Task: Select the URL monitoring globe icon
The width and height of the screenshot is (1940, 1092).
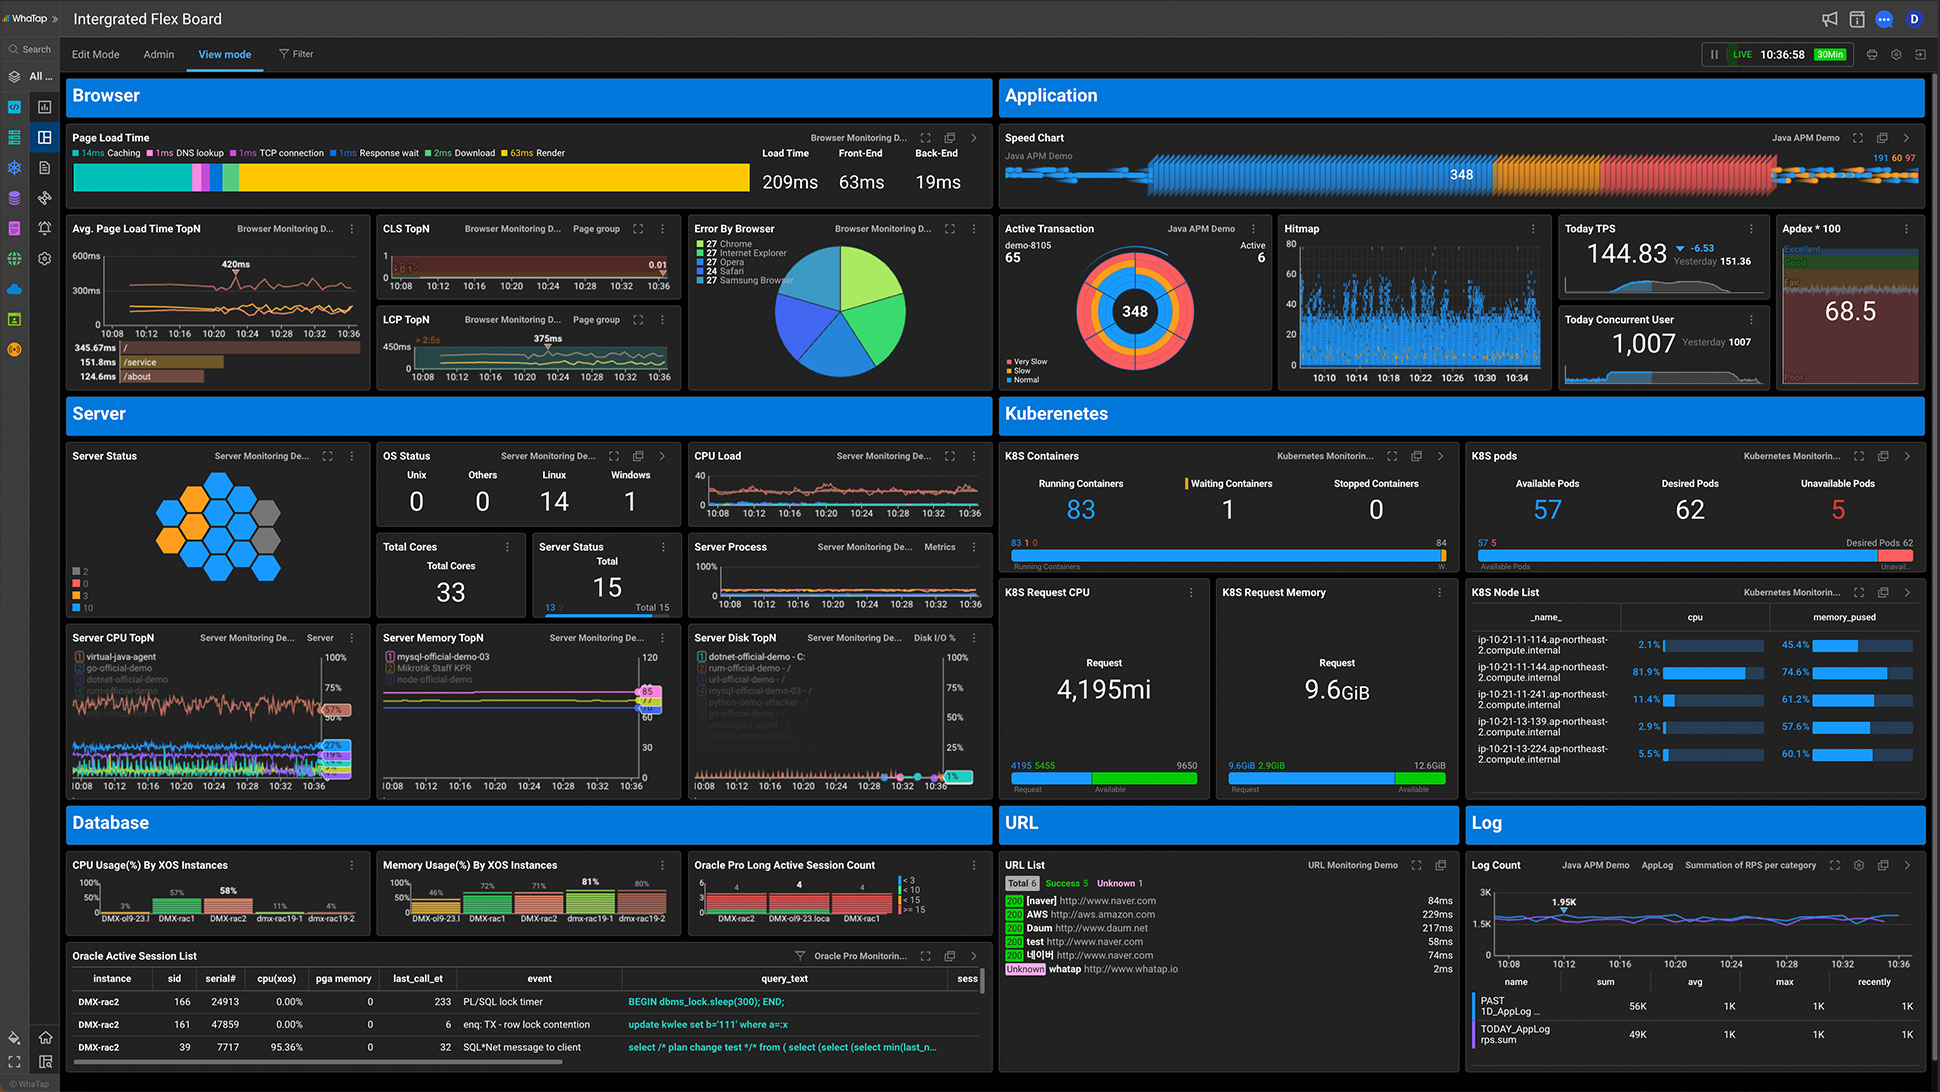Action: [13, 258]
